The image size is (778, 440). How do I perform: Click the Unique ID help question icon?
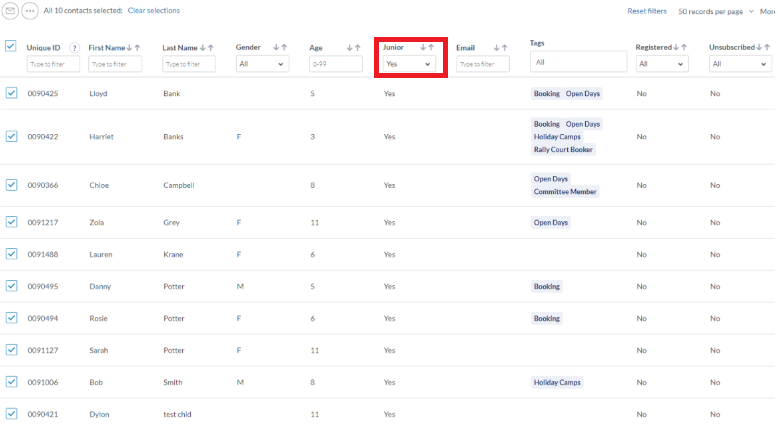75,48
